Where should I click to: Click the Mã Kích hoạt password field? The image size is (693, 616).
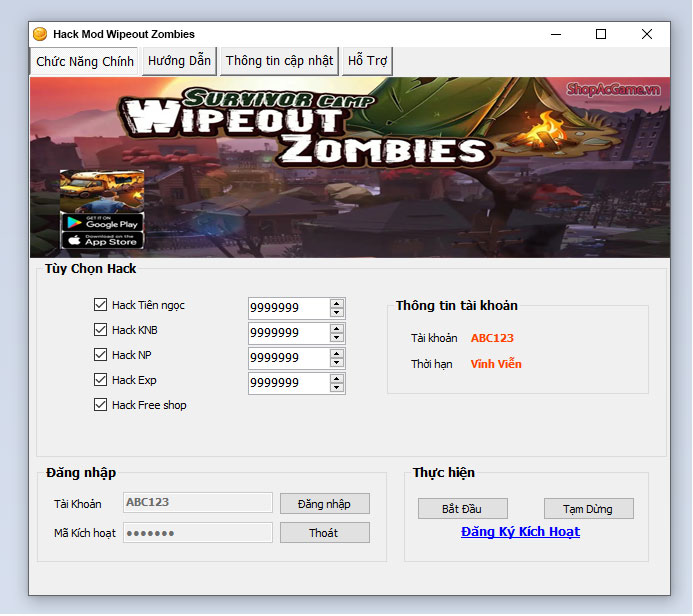(x=198, y=532)
